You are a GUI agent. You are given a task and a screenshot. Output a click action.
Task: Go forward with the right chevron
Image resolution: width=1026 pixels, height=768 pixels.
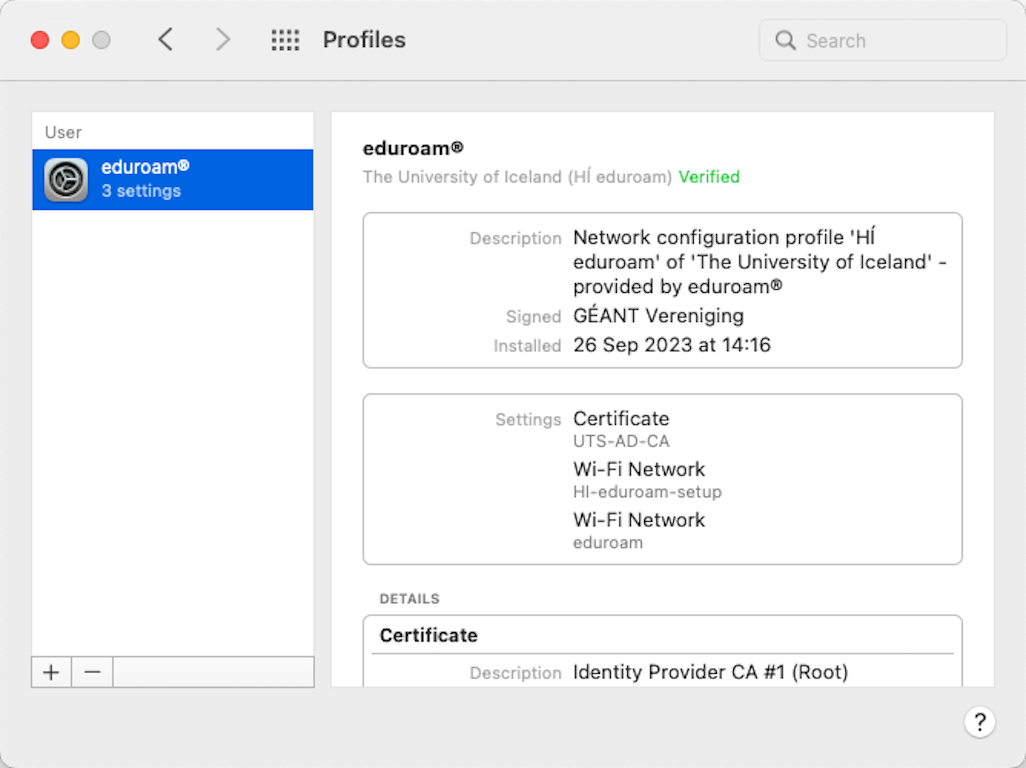pyautogui.click(x=223, y=40)
